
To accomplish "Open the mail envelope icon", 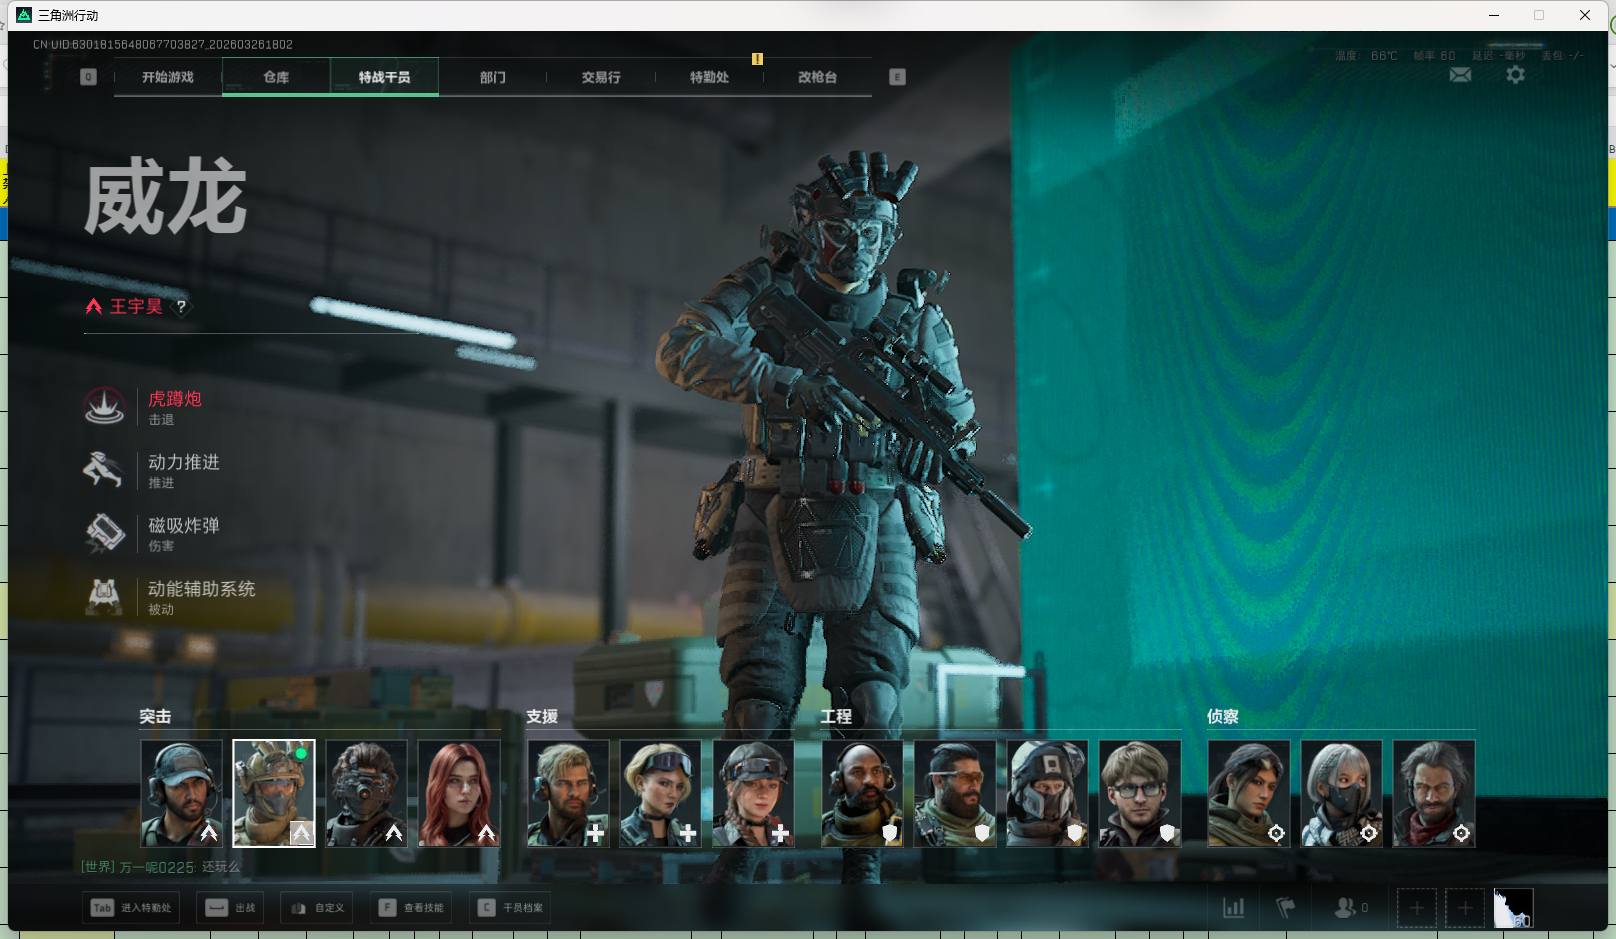I will [x=1460, y=75].
